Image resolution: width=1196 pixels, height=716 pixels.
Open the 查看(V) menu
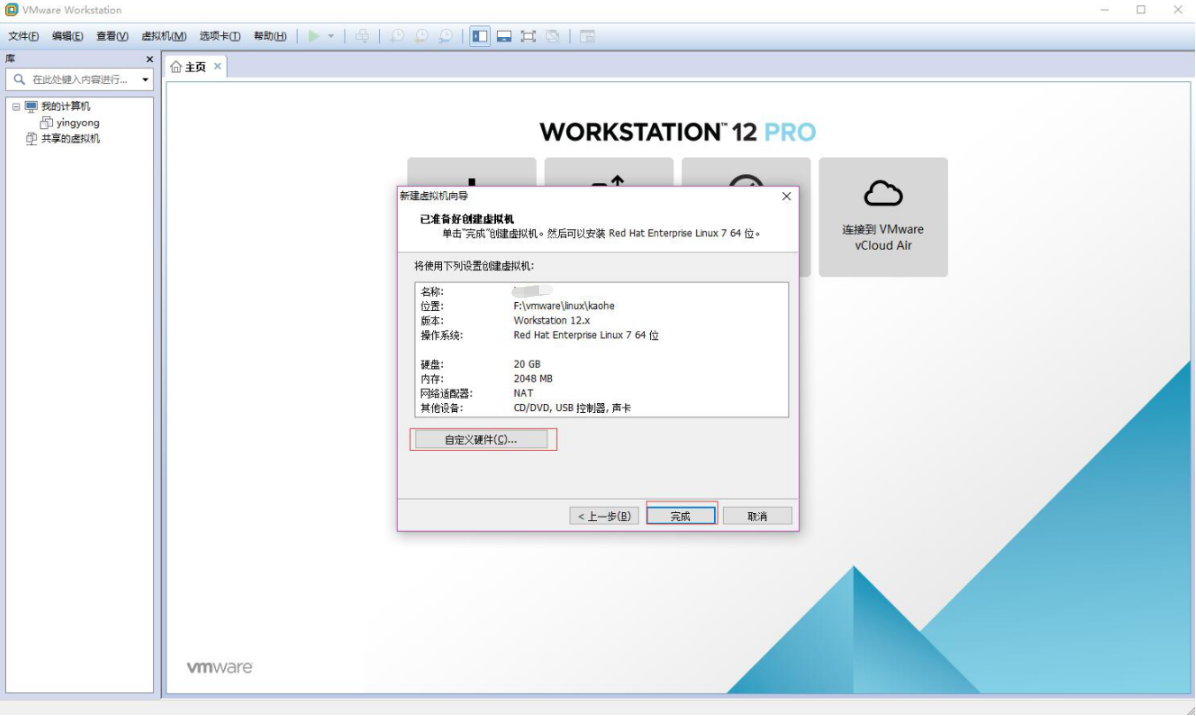pyautogui.click(x=112, y=36)
